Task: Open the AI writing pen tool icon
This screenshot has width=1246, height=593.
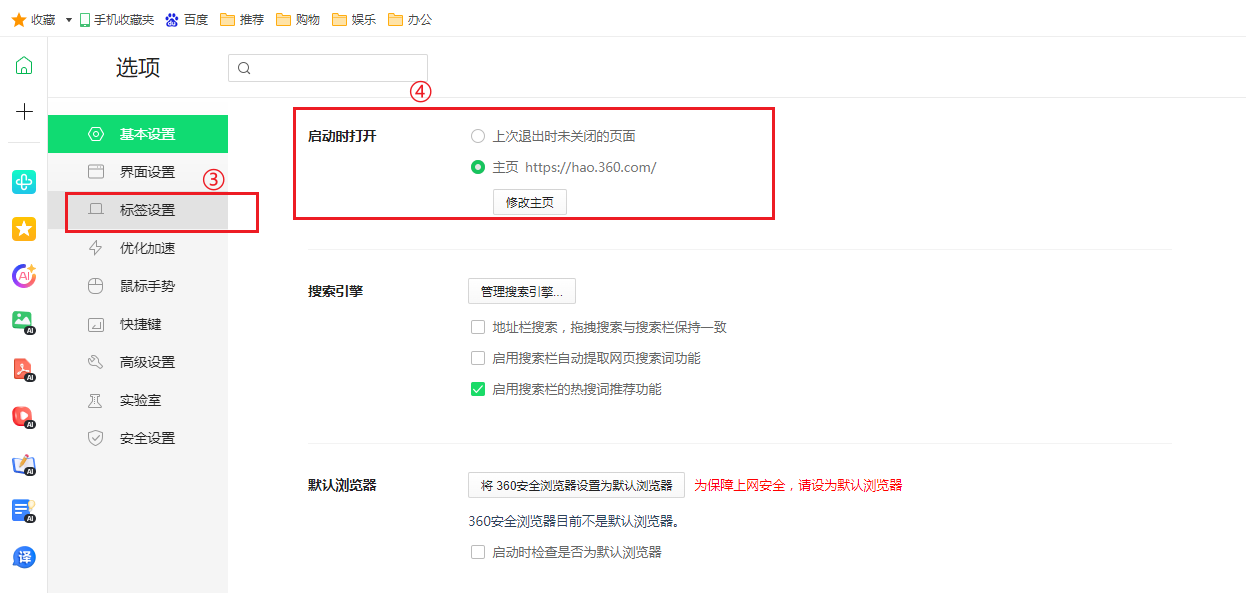Action: click(x=23, y=464)
